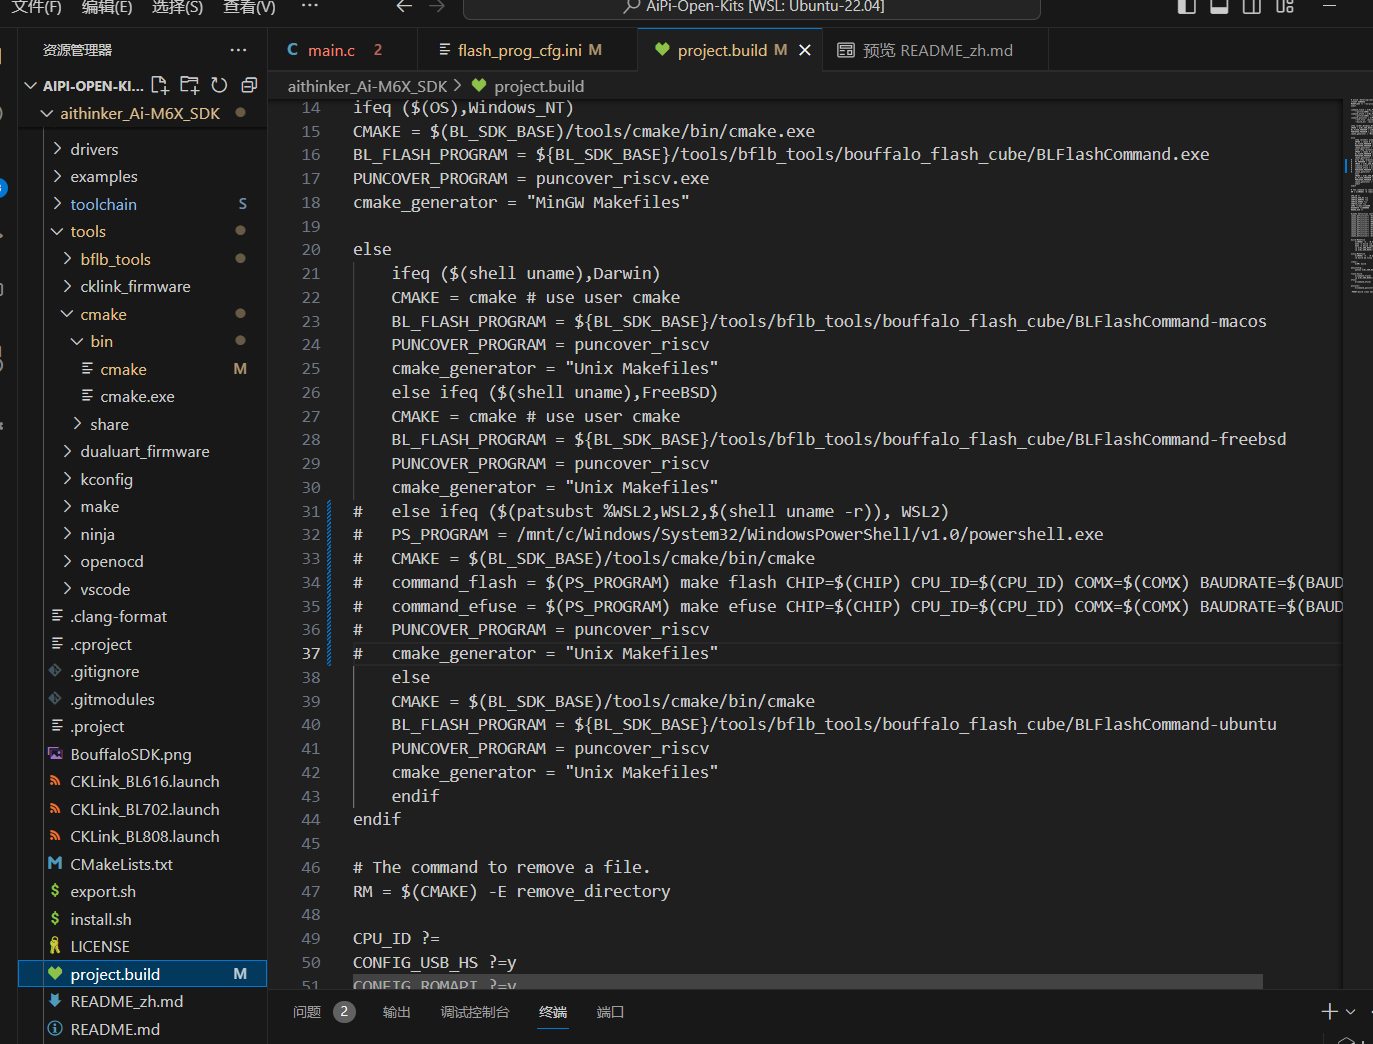
Task: Collapse the tools folder
Action: coord(57,231)
